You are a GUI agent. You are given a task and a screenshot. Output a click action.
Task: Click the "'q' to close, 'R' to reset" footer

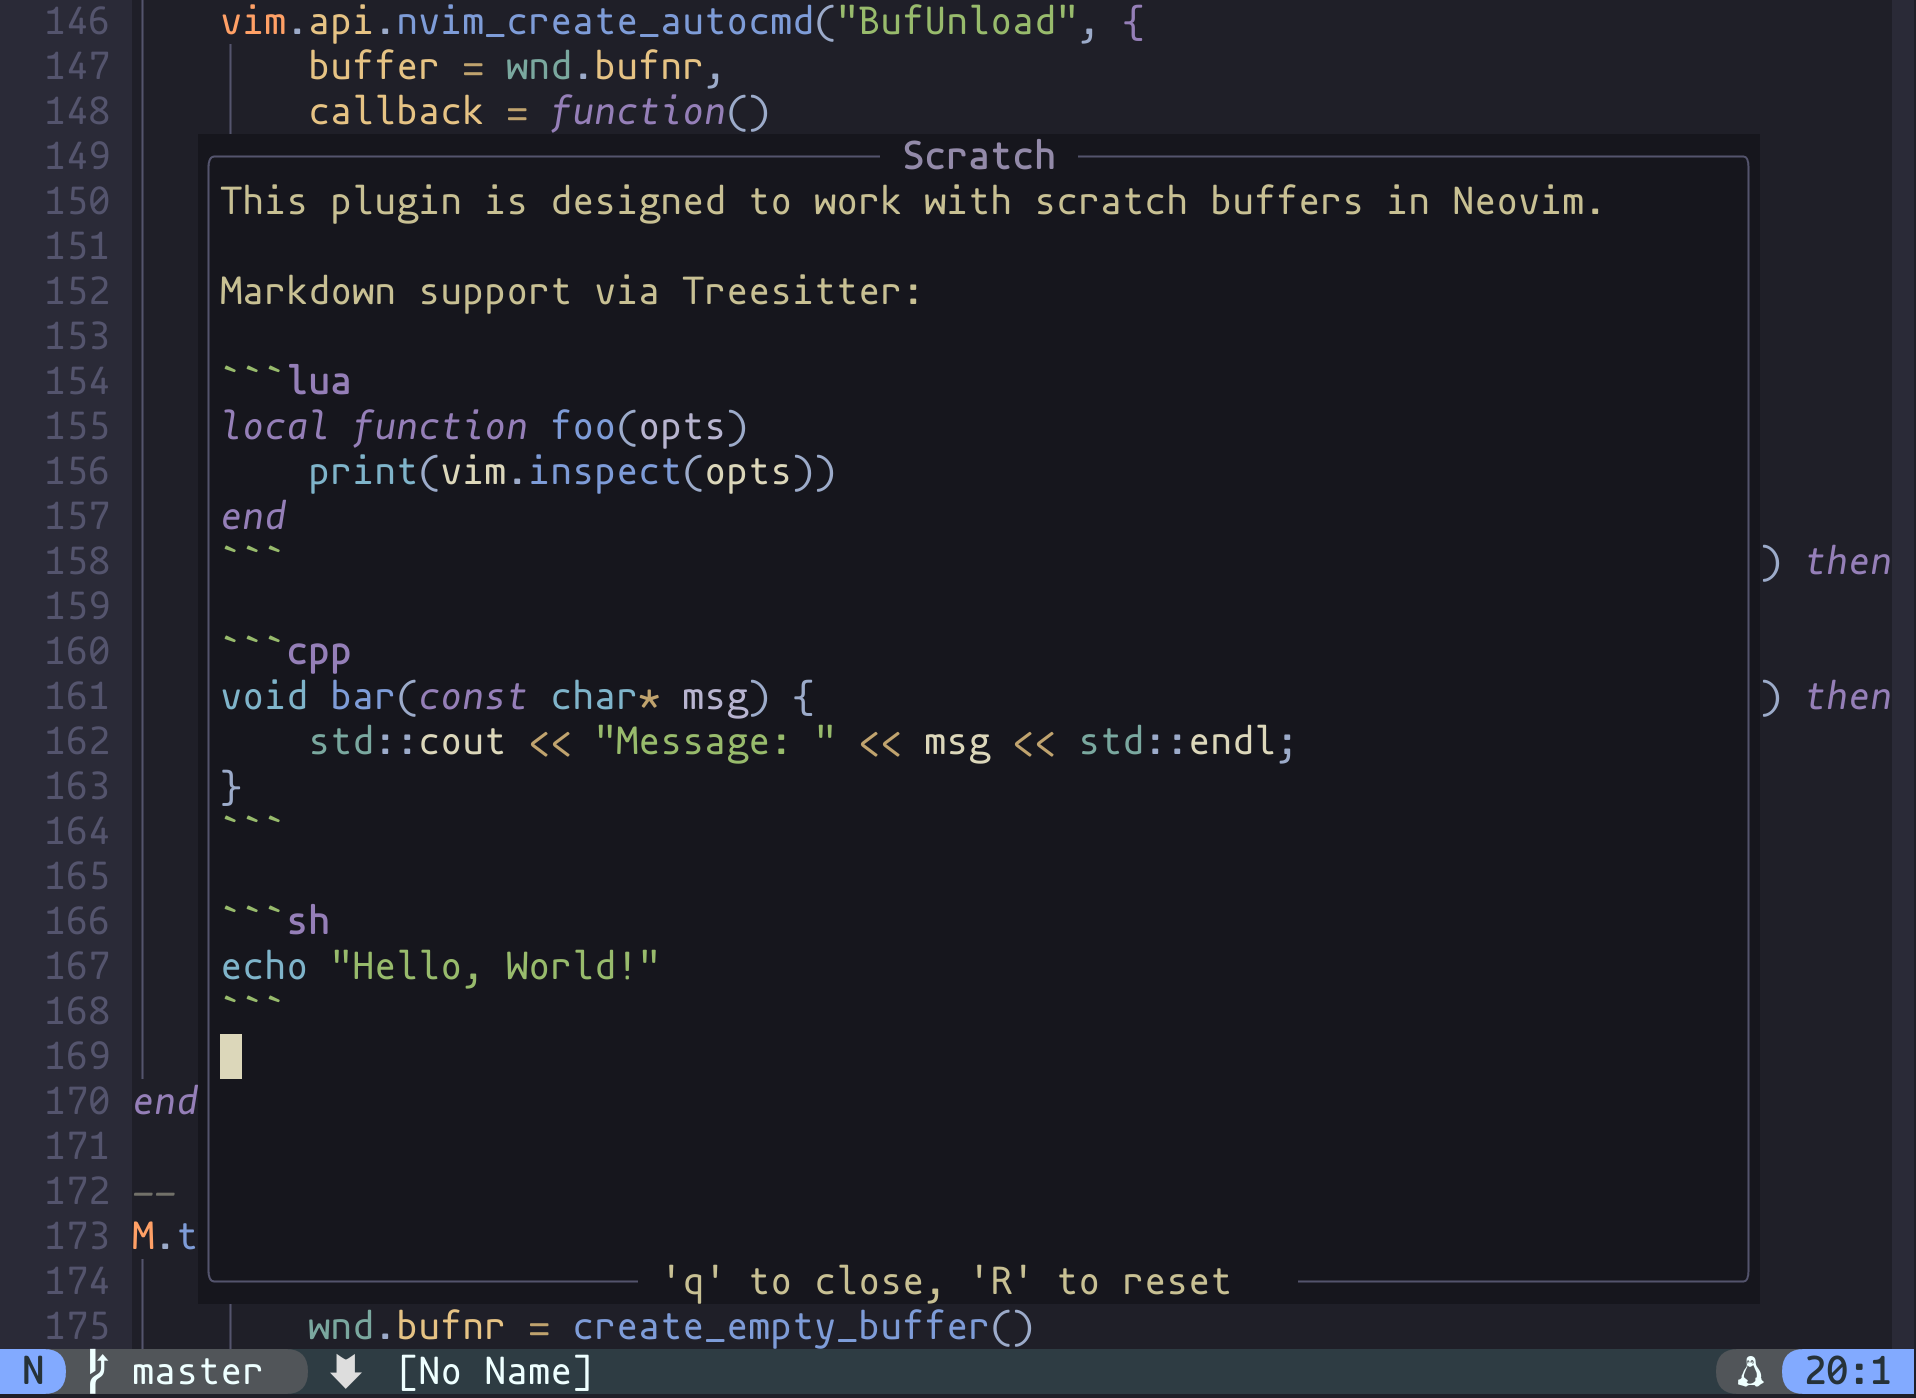click(947, 1281)
